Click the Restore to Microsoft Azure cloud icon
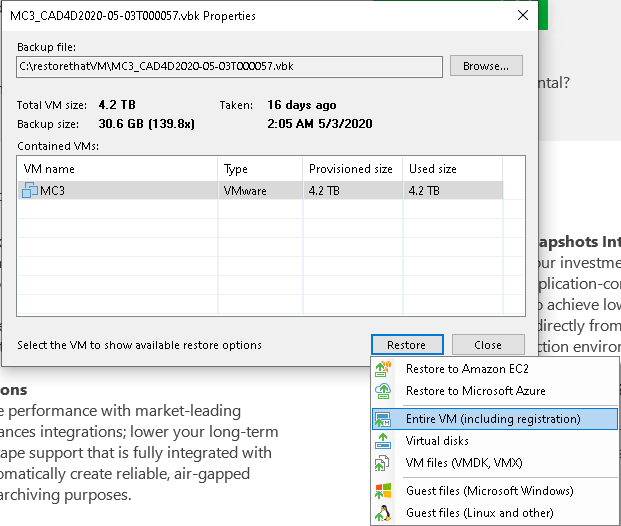621x526 pixels. [383, 391]
